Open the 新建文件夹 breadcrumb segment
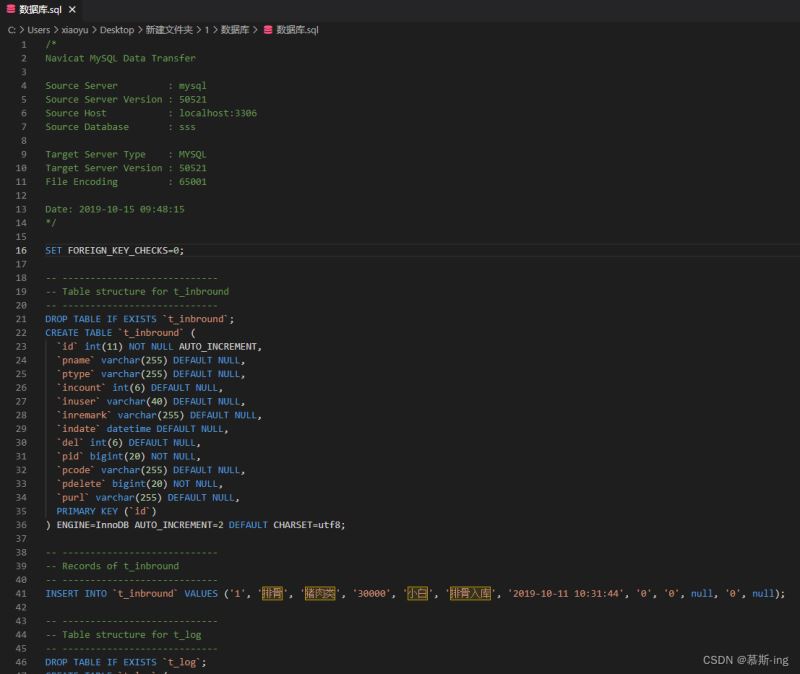 [x=169, y=30]
